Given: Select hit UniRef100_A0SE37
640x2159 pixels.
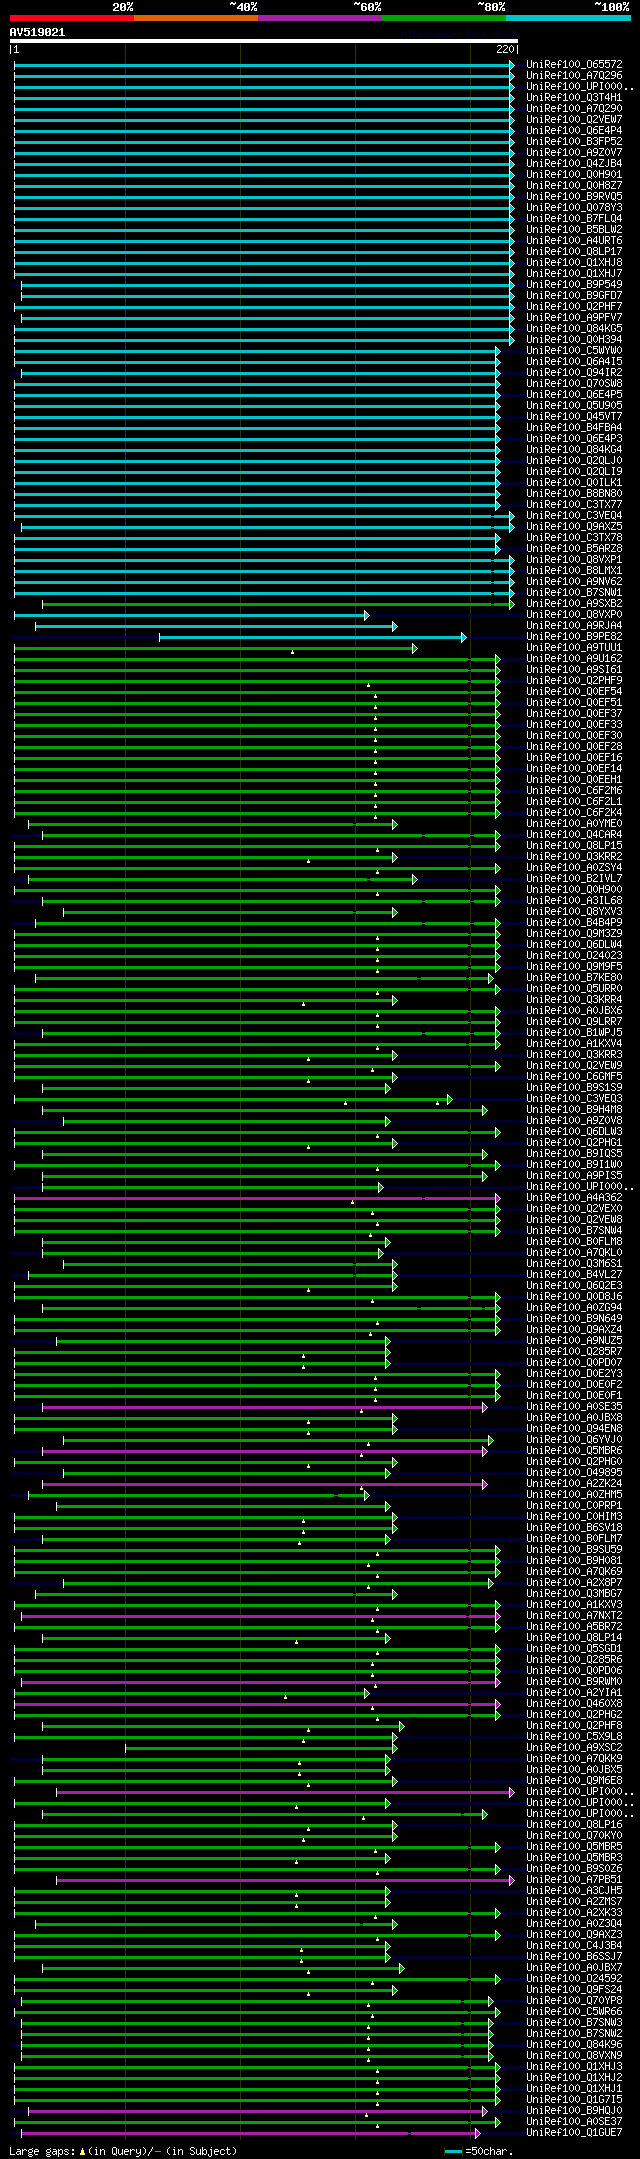Looking at the screenshot, I should point(574,2122).
